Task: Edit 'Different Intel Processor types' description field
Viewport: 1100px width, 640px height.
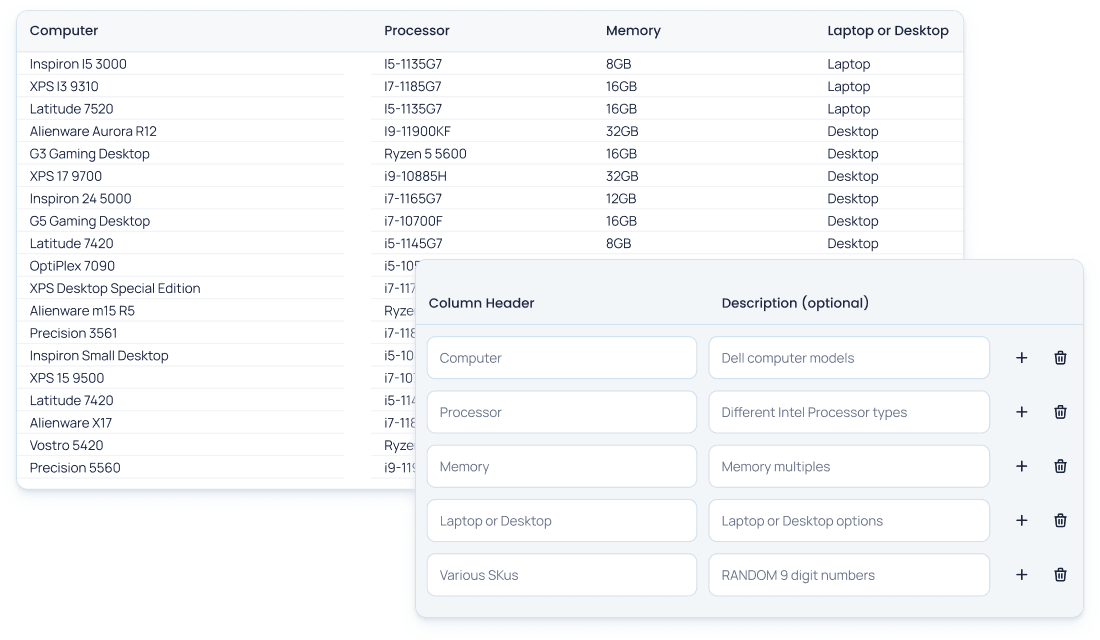Action: click(849, 412)
